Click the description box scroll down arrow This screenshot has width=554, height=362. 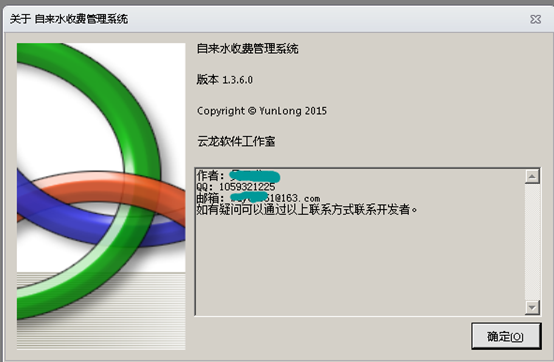[532, 307]
